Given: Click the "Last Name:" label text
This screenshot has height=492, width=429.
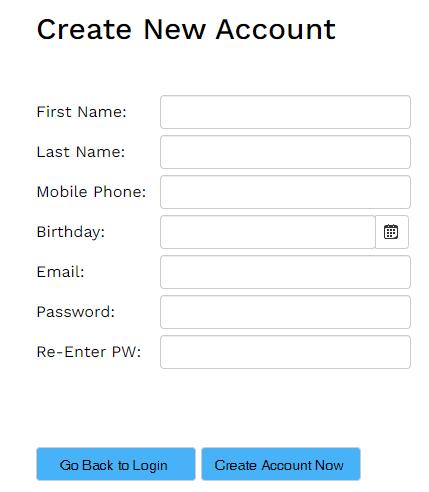Looking at the screenshot, I should pyautogui.click(x=81, y=152).
